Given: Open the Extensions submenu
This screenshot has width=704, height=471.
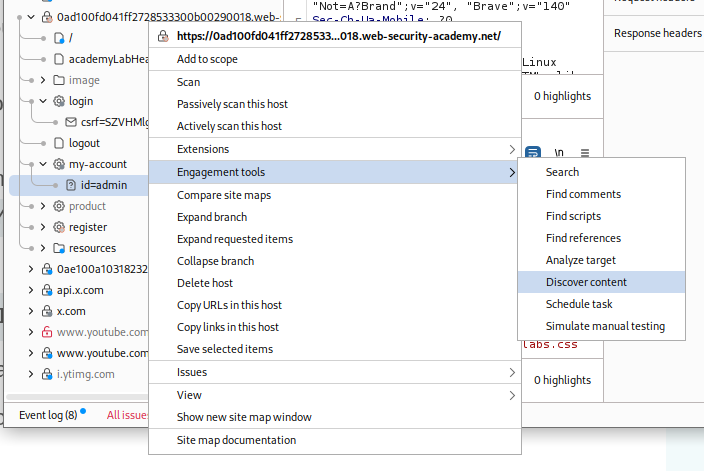Looking at the screenshot, I should click(x=203, y=149).
